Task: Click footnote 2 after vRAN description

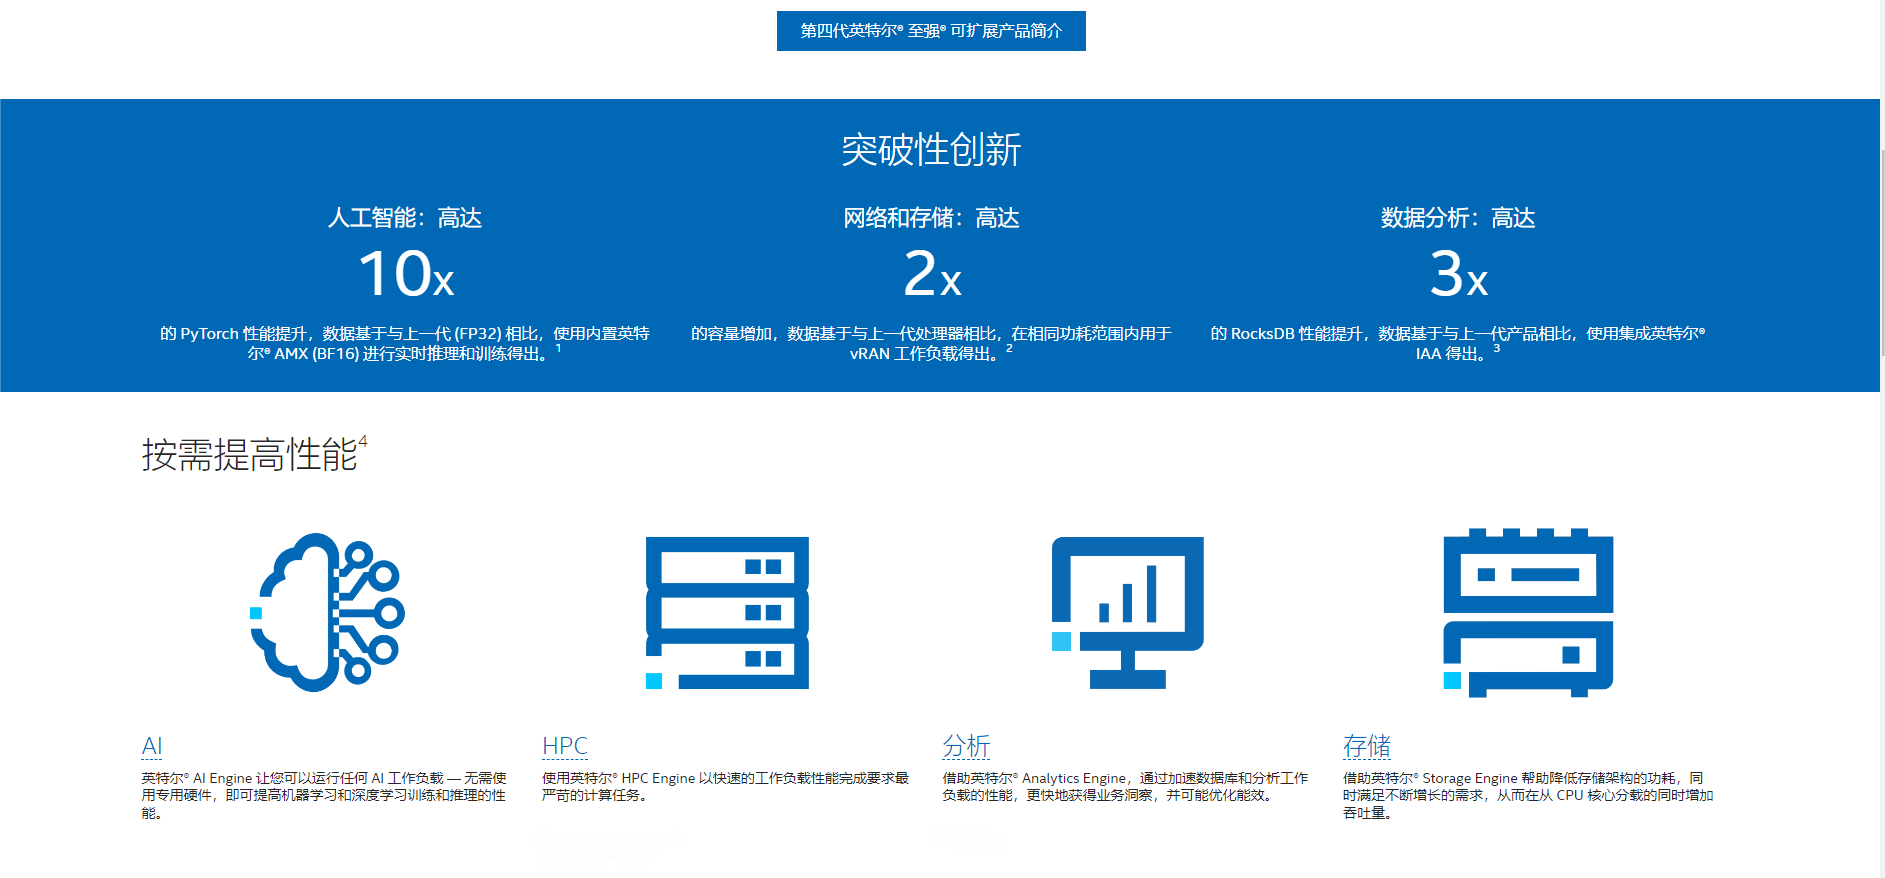Action: click(1009, 348)
